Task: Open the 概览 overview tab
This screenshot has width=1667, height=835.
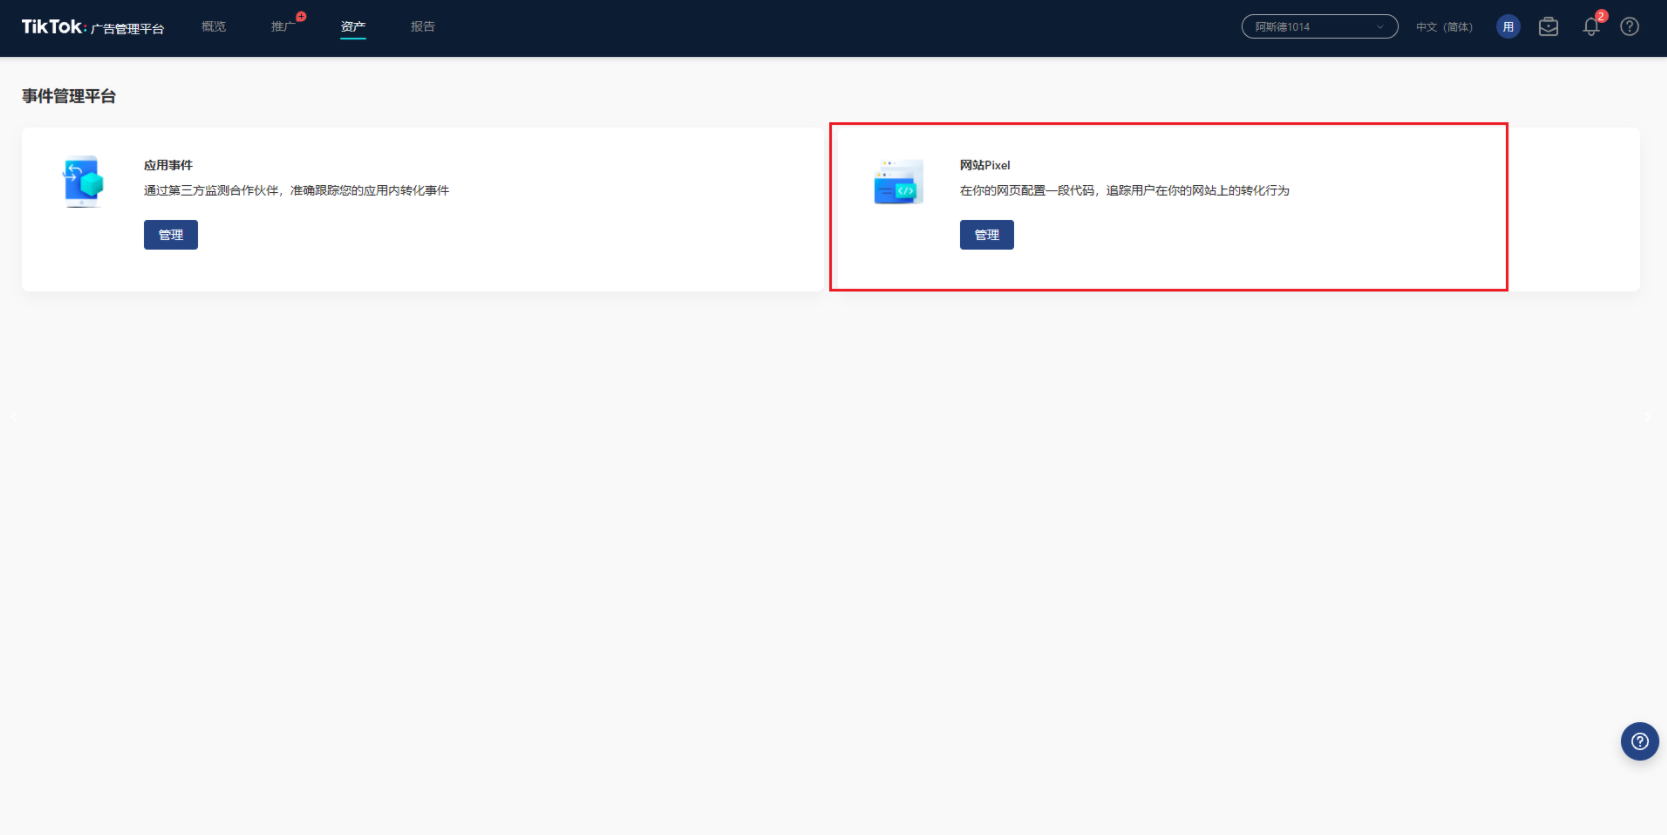Action: (x=213, y=27)
